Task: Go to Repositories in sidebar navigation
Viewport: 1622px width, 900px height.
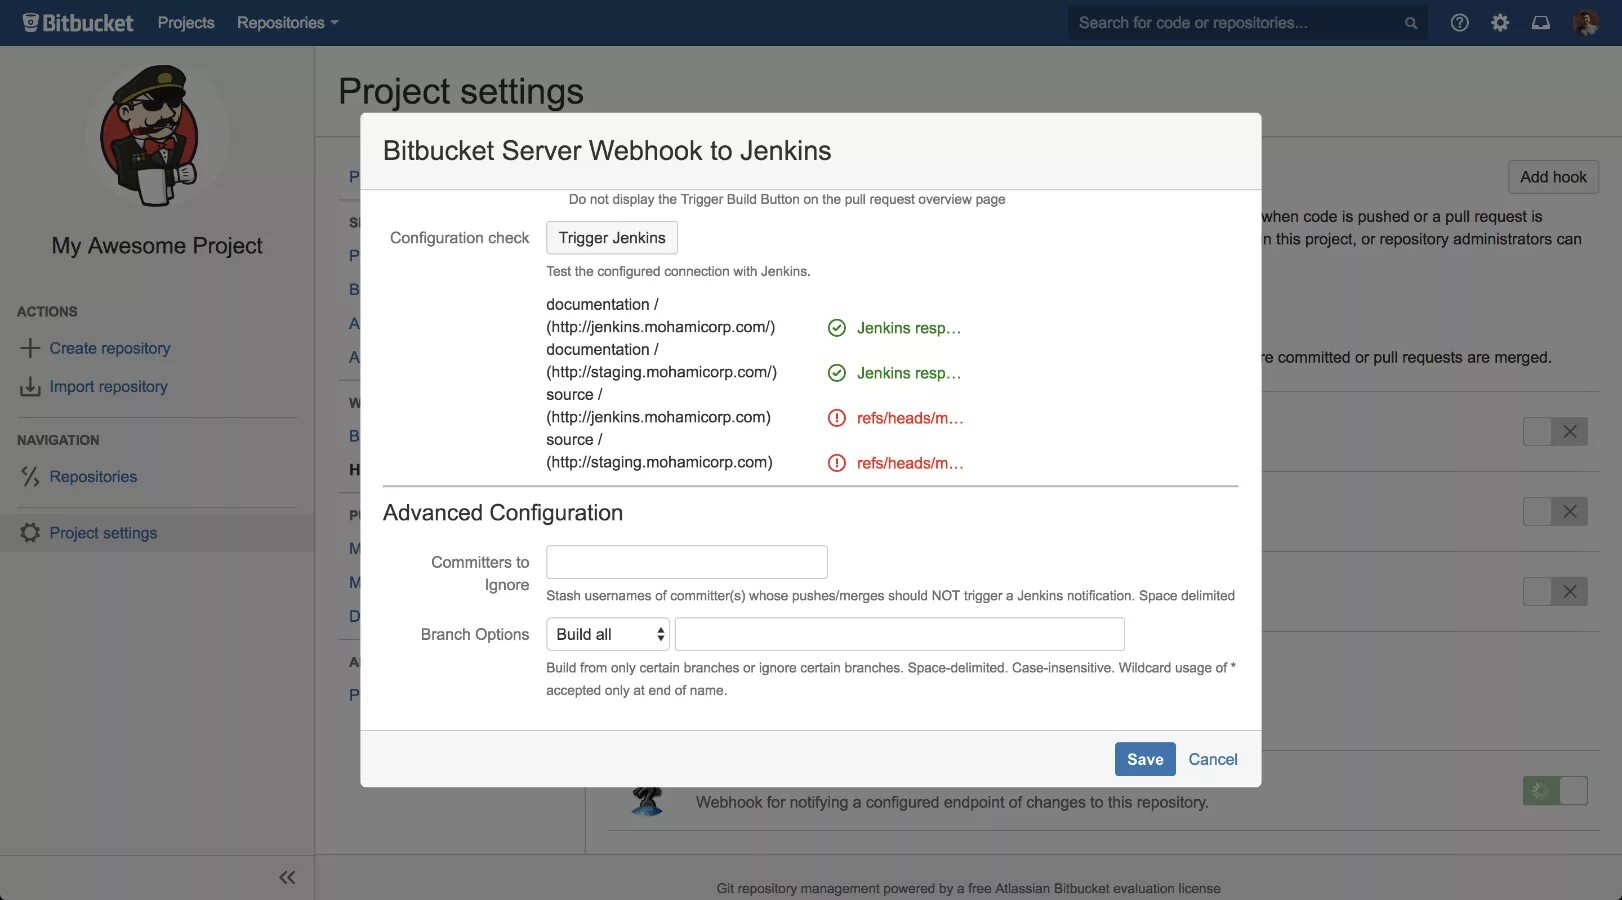Action: [93, 477]
